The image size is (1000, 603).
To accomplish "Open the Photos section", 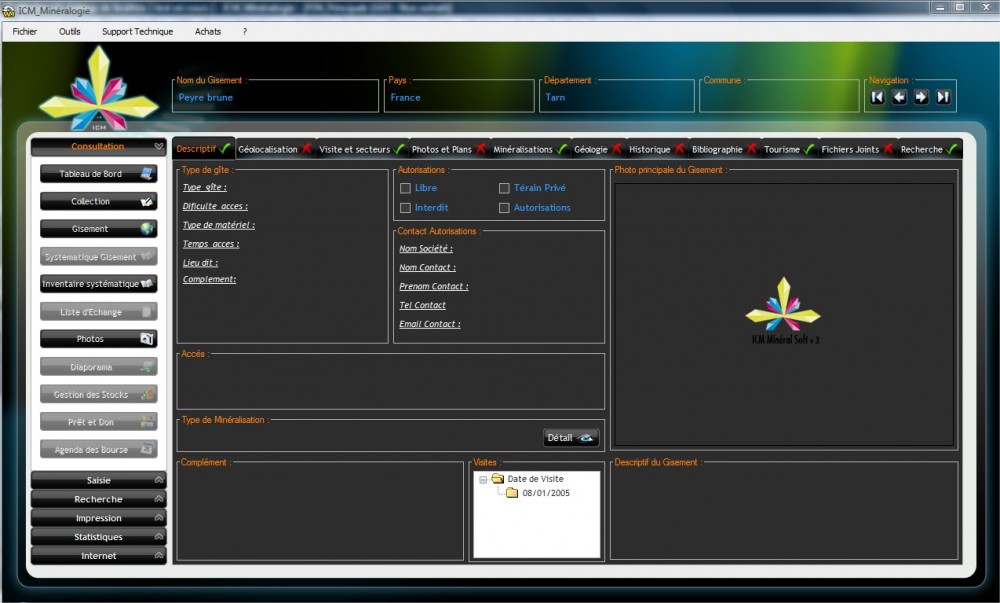I will pyautogui.click(x=99, y=339).
